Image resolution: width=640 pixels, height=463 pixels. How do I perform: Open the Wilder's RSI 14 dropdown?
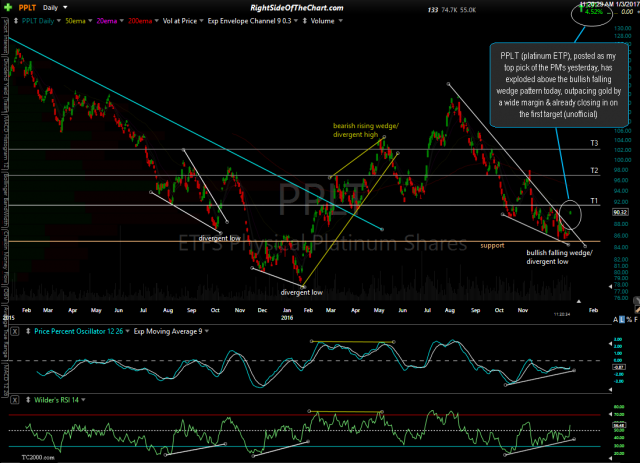[x=83, y=400]
